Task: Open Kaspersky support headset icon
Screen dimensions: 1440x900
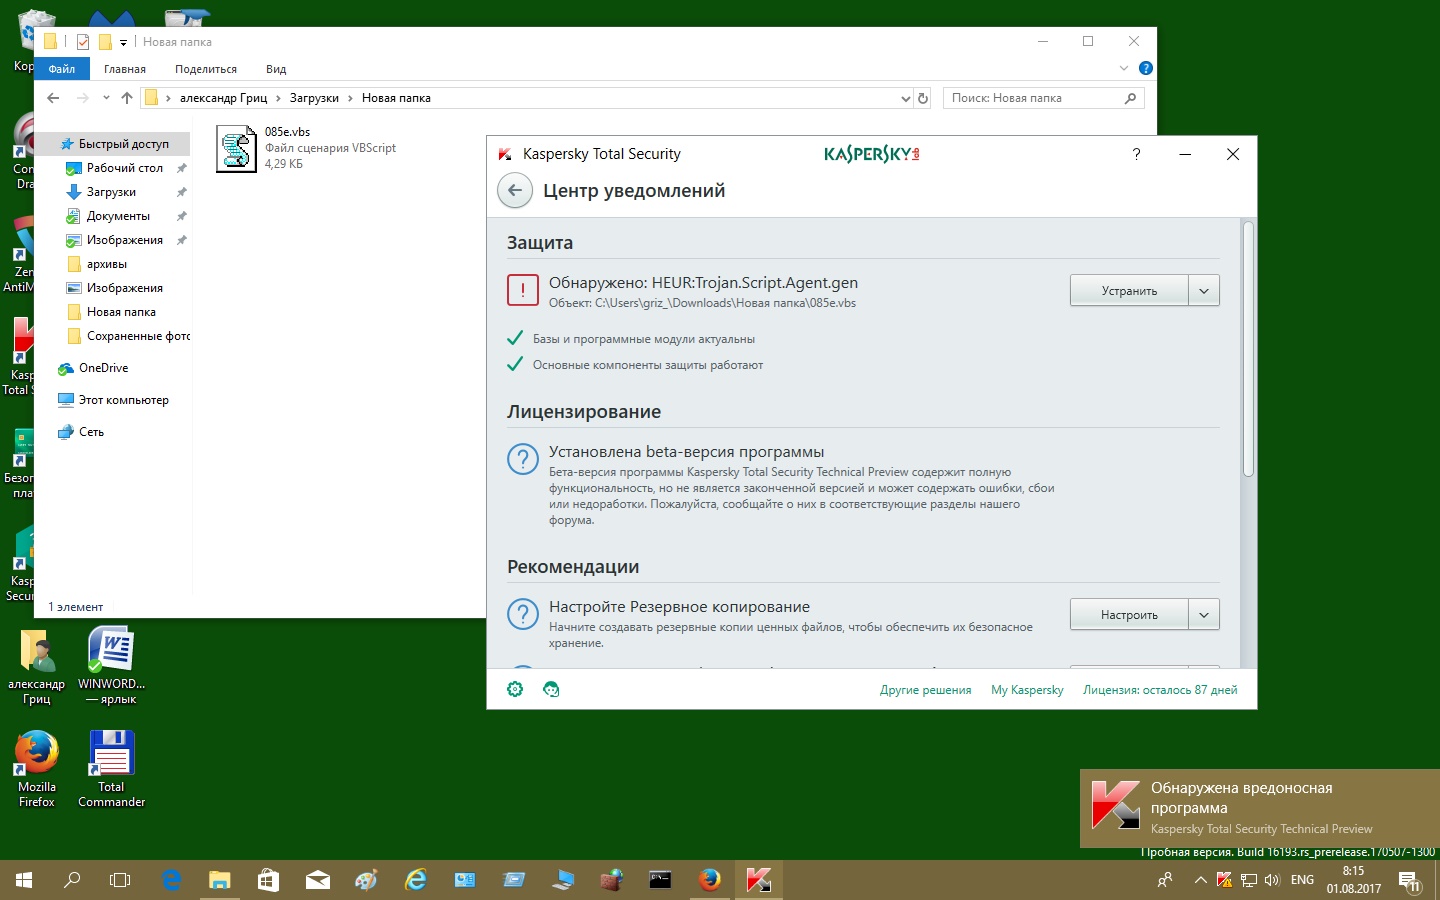Action: tap(551, 689)
